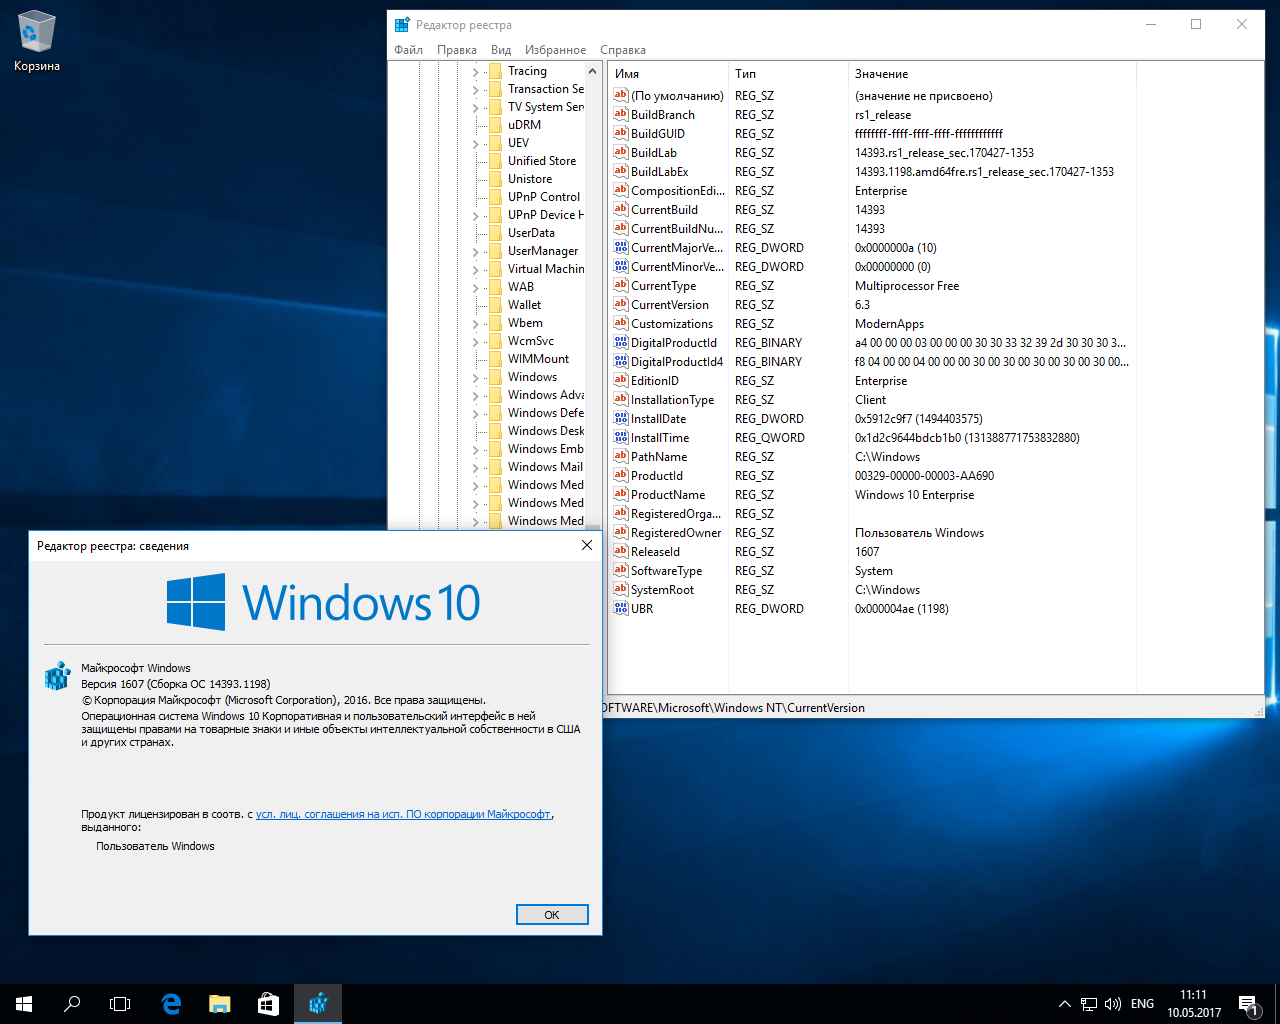The image size is (1280, 1024).
Task: Open the Файл menu
Action: tap(408, 50)
